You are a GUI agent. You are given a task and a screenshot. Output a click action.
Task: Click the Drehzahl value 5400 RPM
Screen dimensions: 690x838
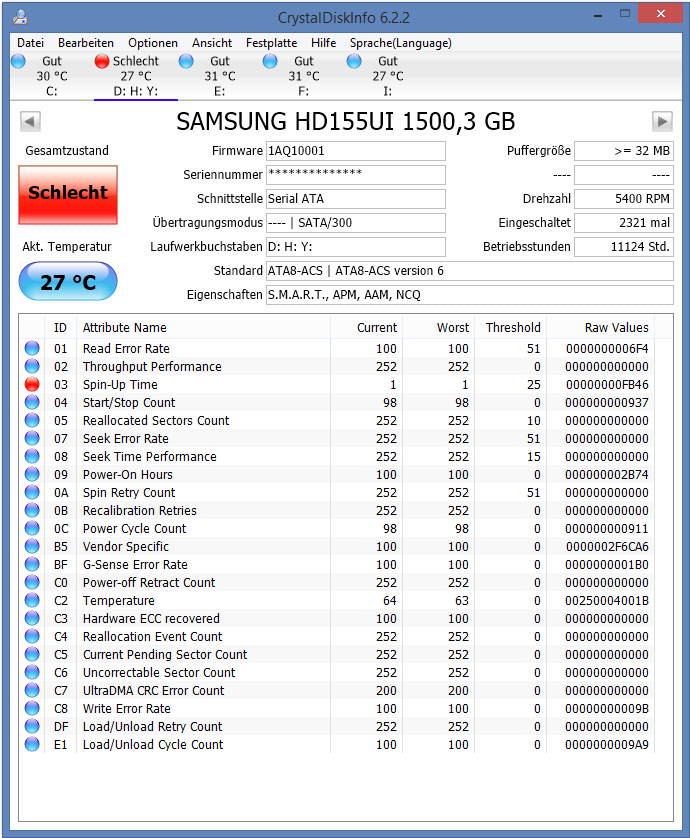coord(624,199)
